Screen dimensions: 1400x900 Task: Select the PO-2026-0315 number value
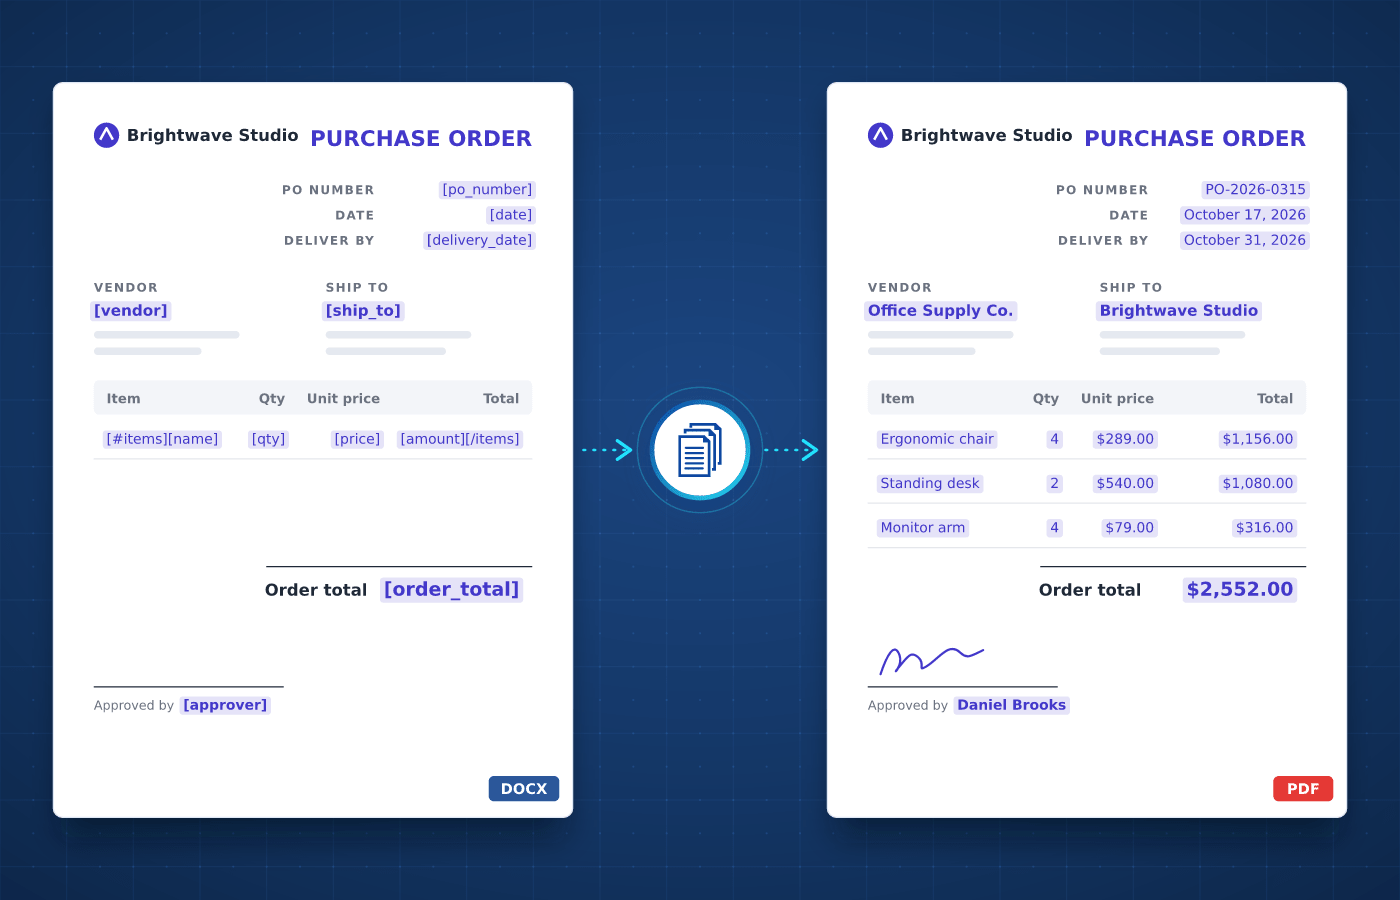coord(1255,190)
